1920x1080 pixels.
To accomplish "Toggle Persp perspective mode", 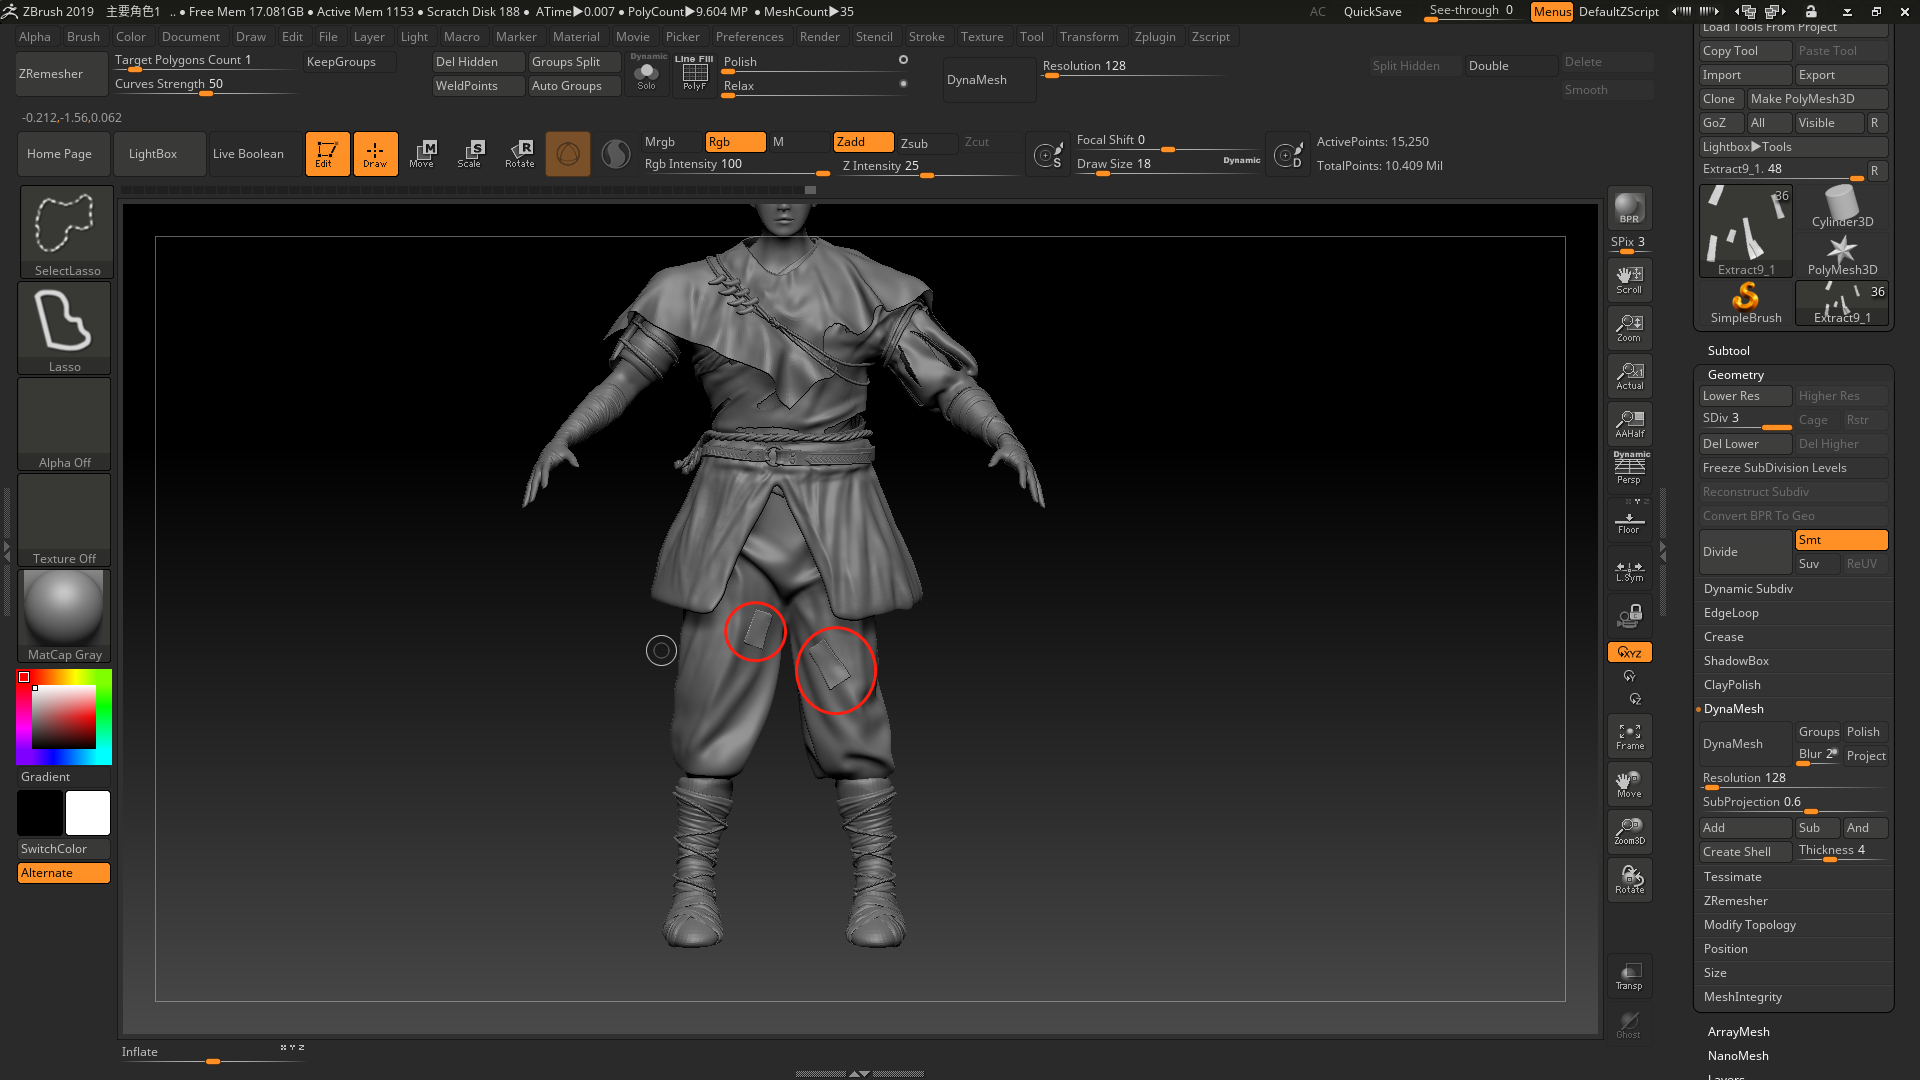I will click(1629, 468).
